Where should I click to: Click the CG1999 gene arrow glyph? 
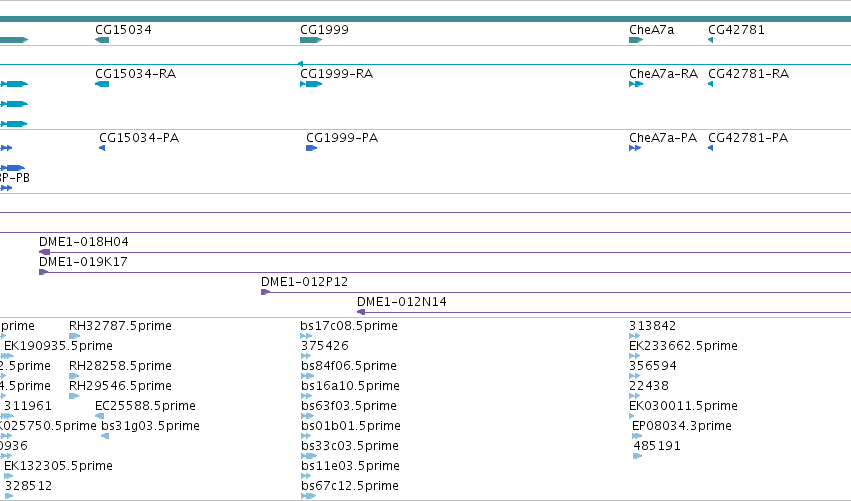tap(311, 40)
